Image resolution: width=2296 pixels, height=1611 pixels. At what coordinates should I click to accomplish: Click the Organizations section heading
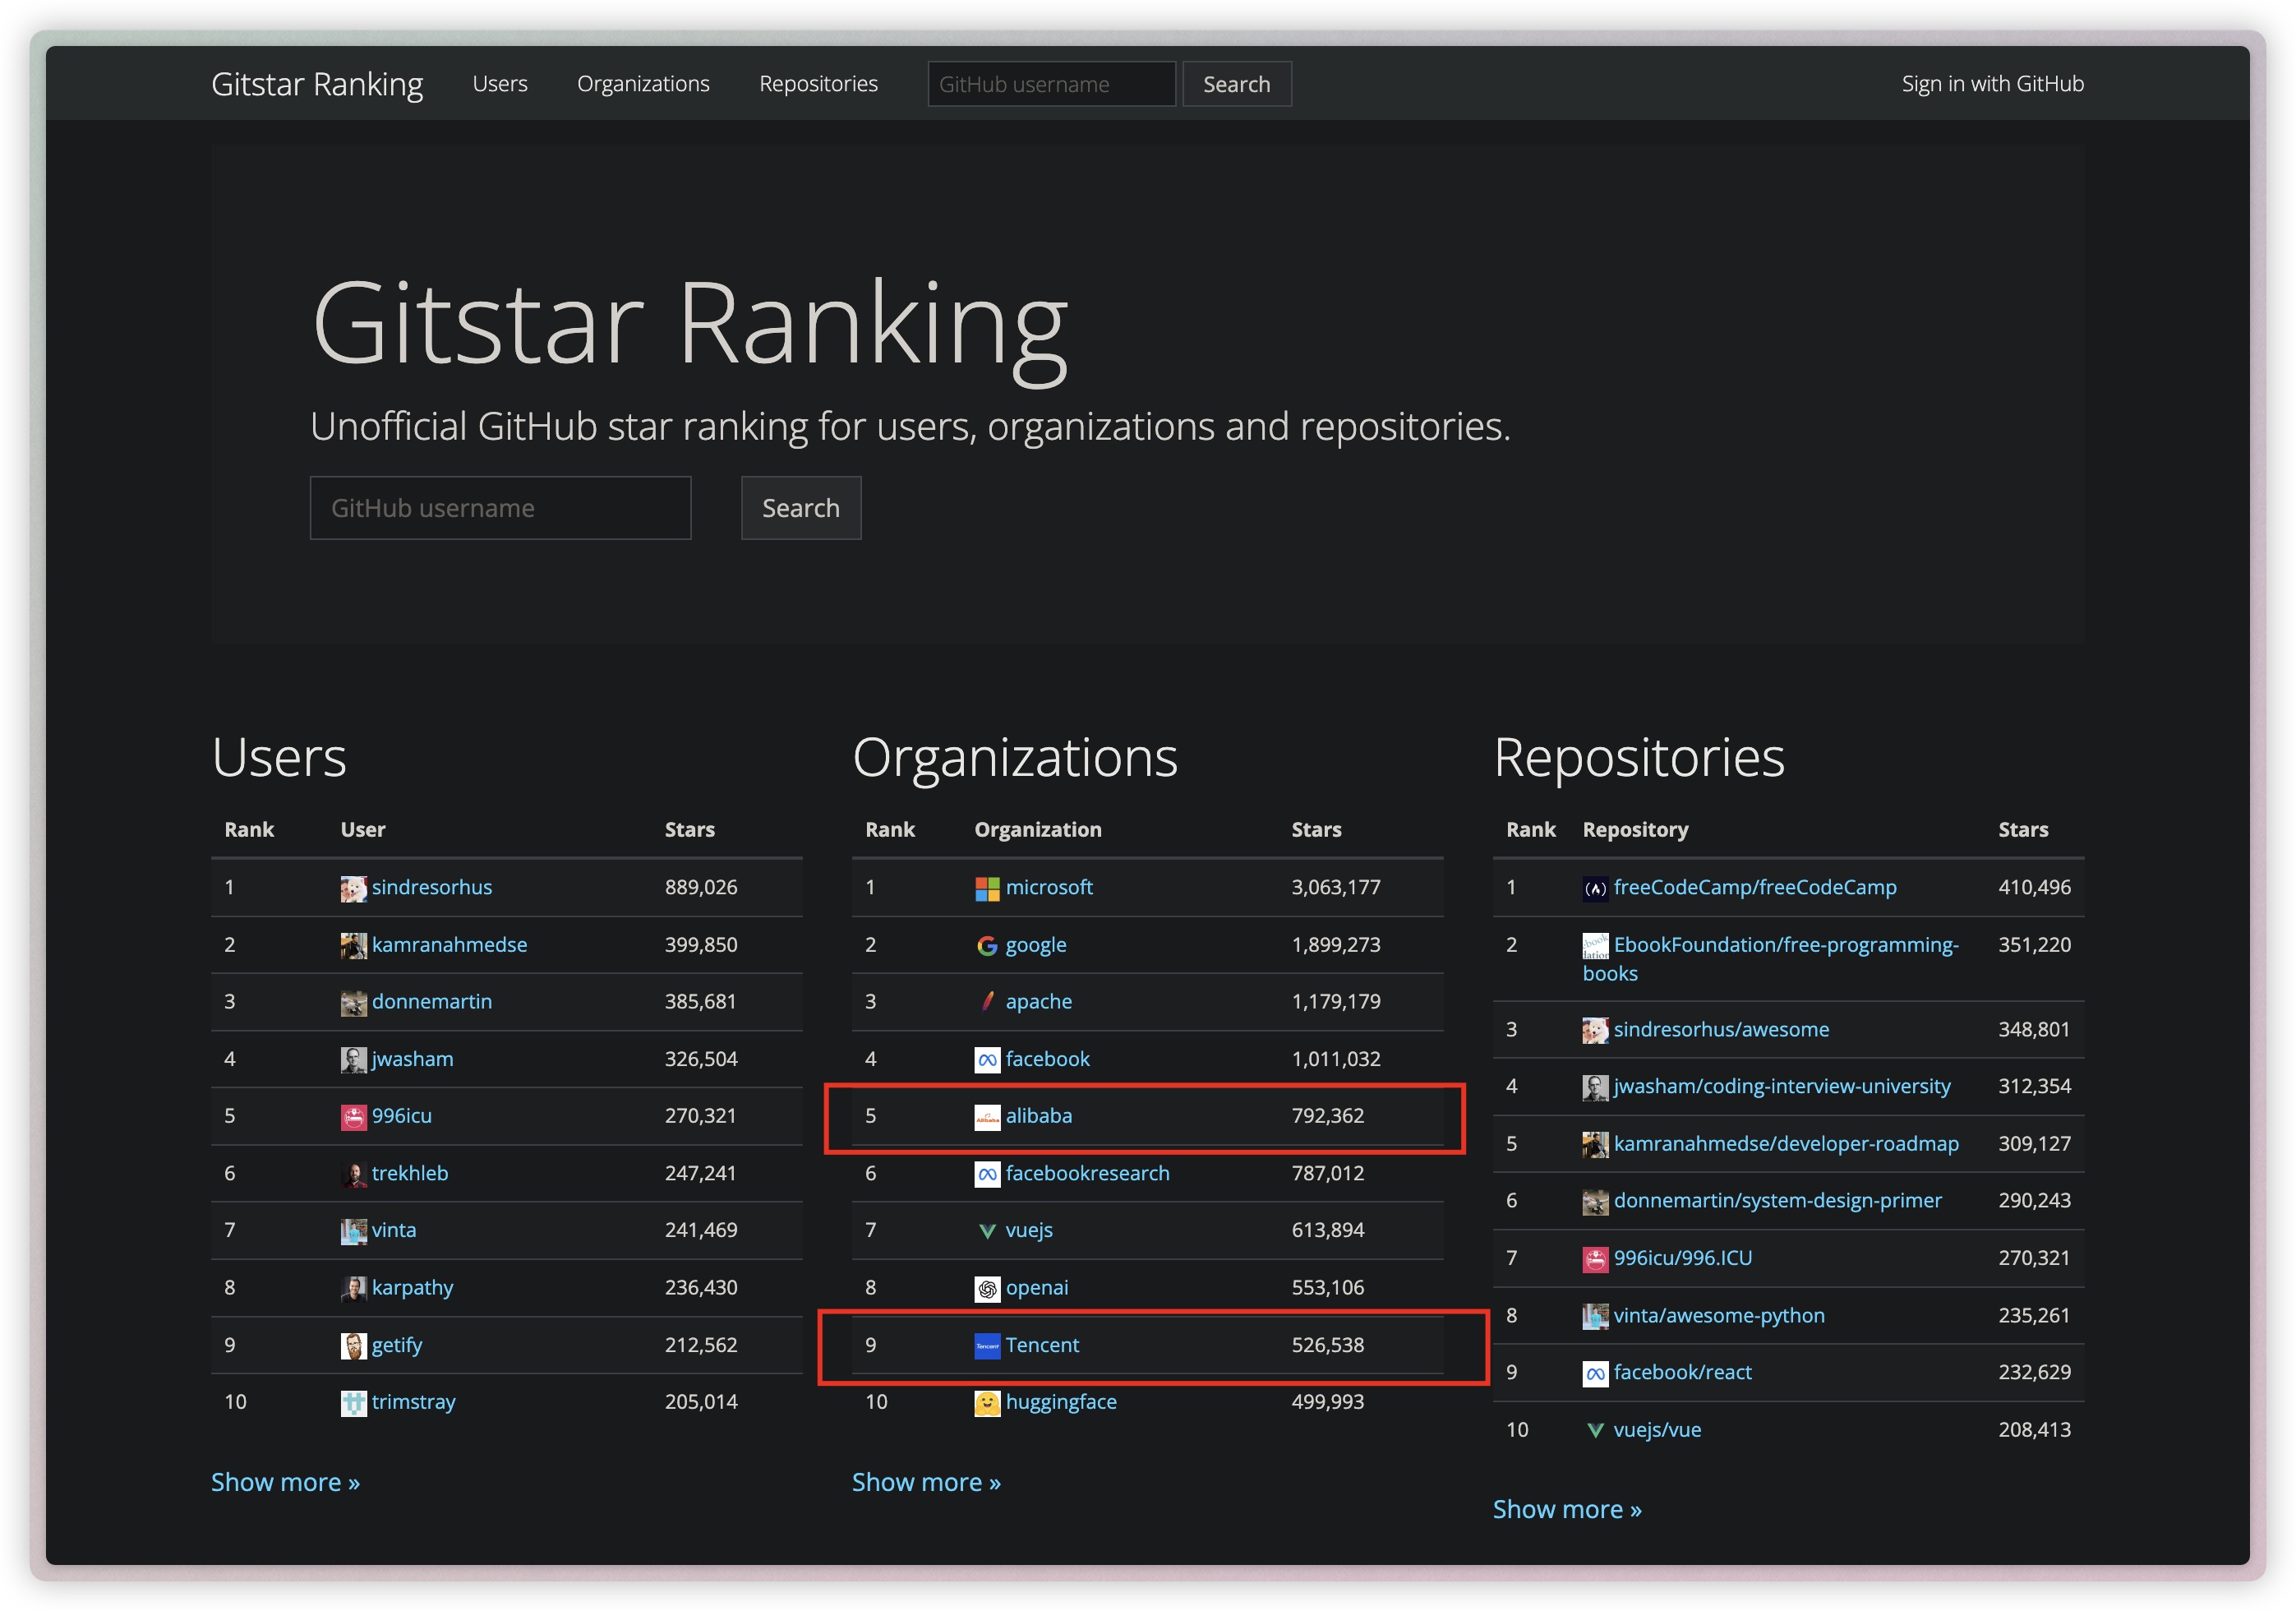click(x=1015, y=757)
